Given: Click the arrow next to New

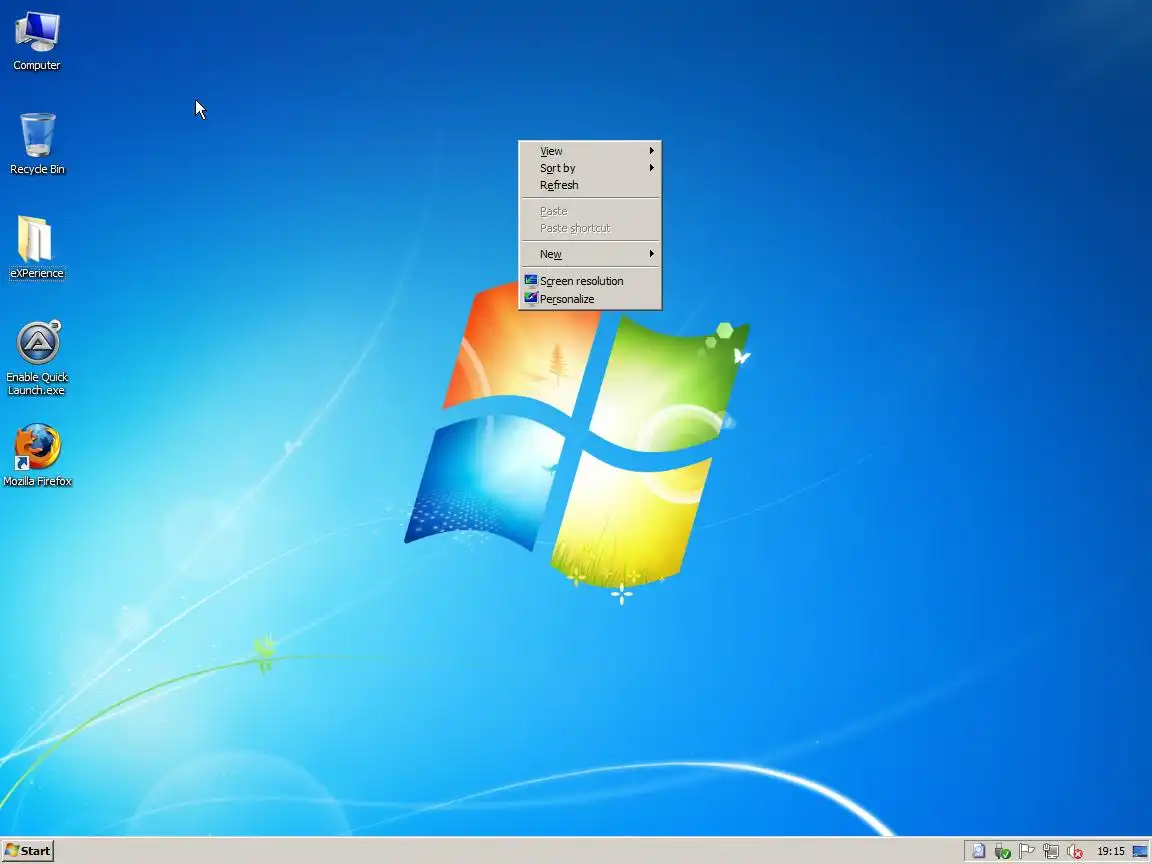Looking at the screenshot, I should pyautogui.click(x=651, y=254).
